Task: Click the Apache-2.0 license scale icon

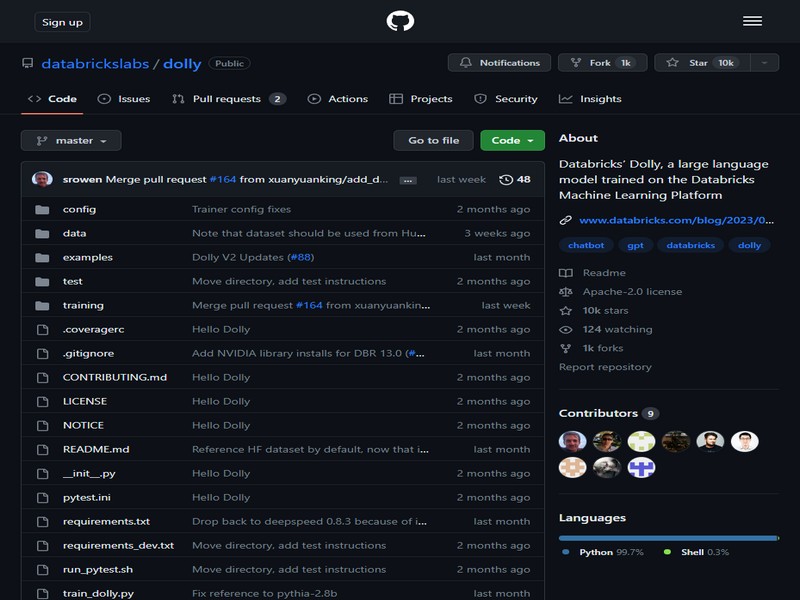Action: [x=566, y=289]
